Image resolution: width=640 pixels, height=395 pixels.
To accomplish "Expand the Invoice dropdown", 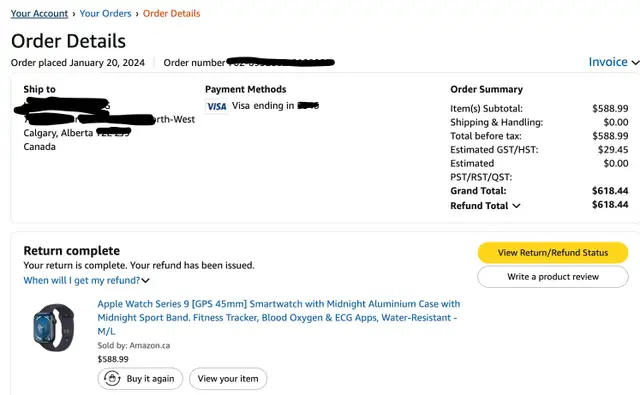I will [613, 62].
